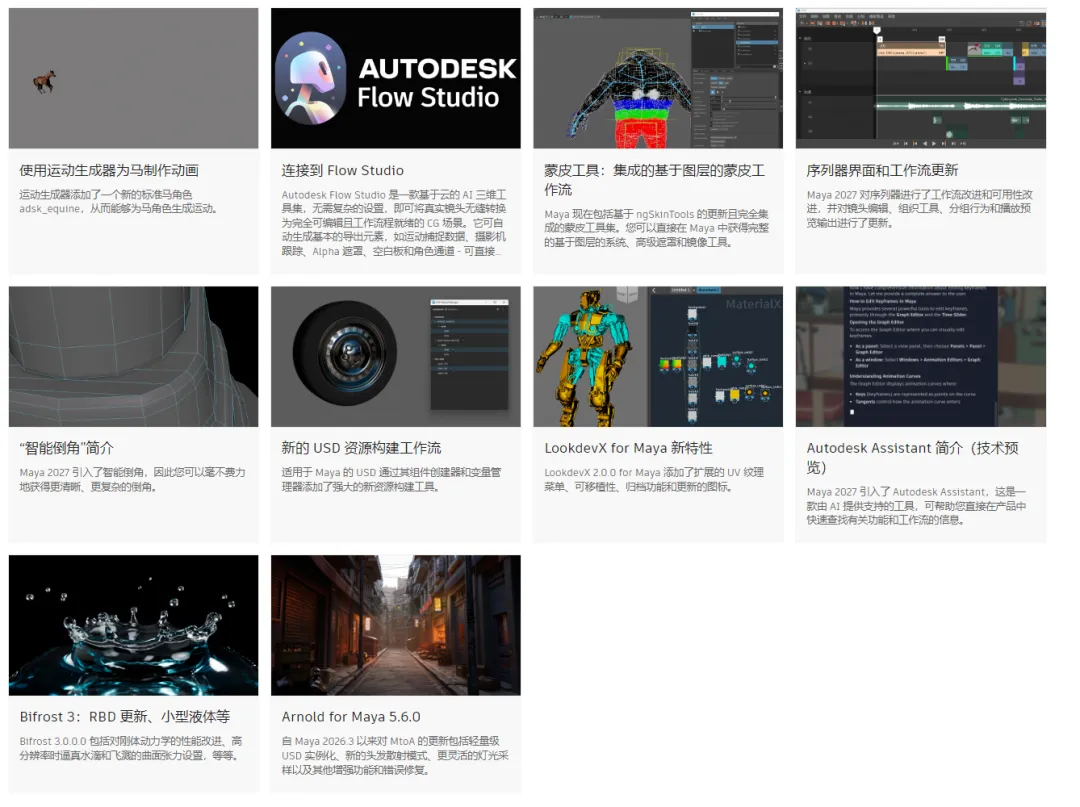Open the Autodesk Assistant chat thumbnail
1080x807 pixels.
pos(921,357)
